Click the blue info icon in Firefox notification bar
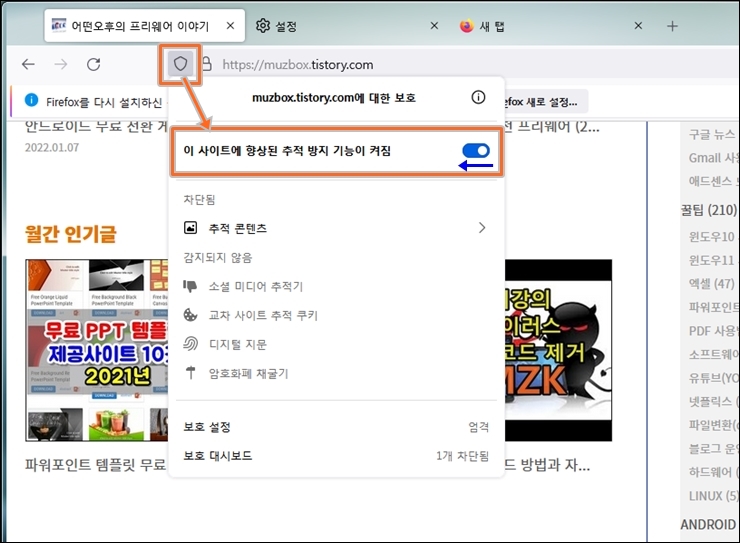The image size is (740, 543). (x=31, y=100)
